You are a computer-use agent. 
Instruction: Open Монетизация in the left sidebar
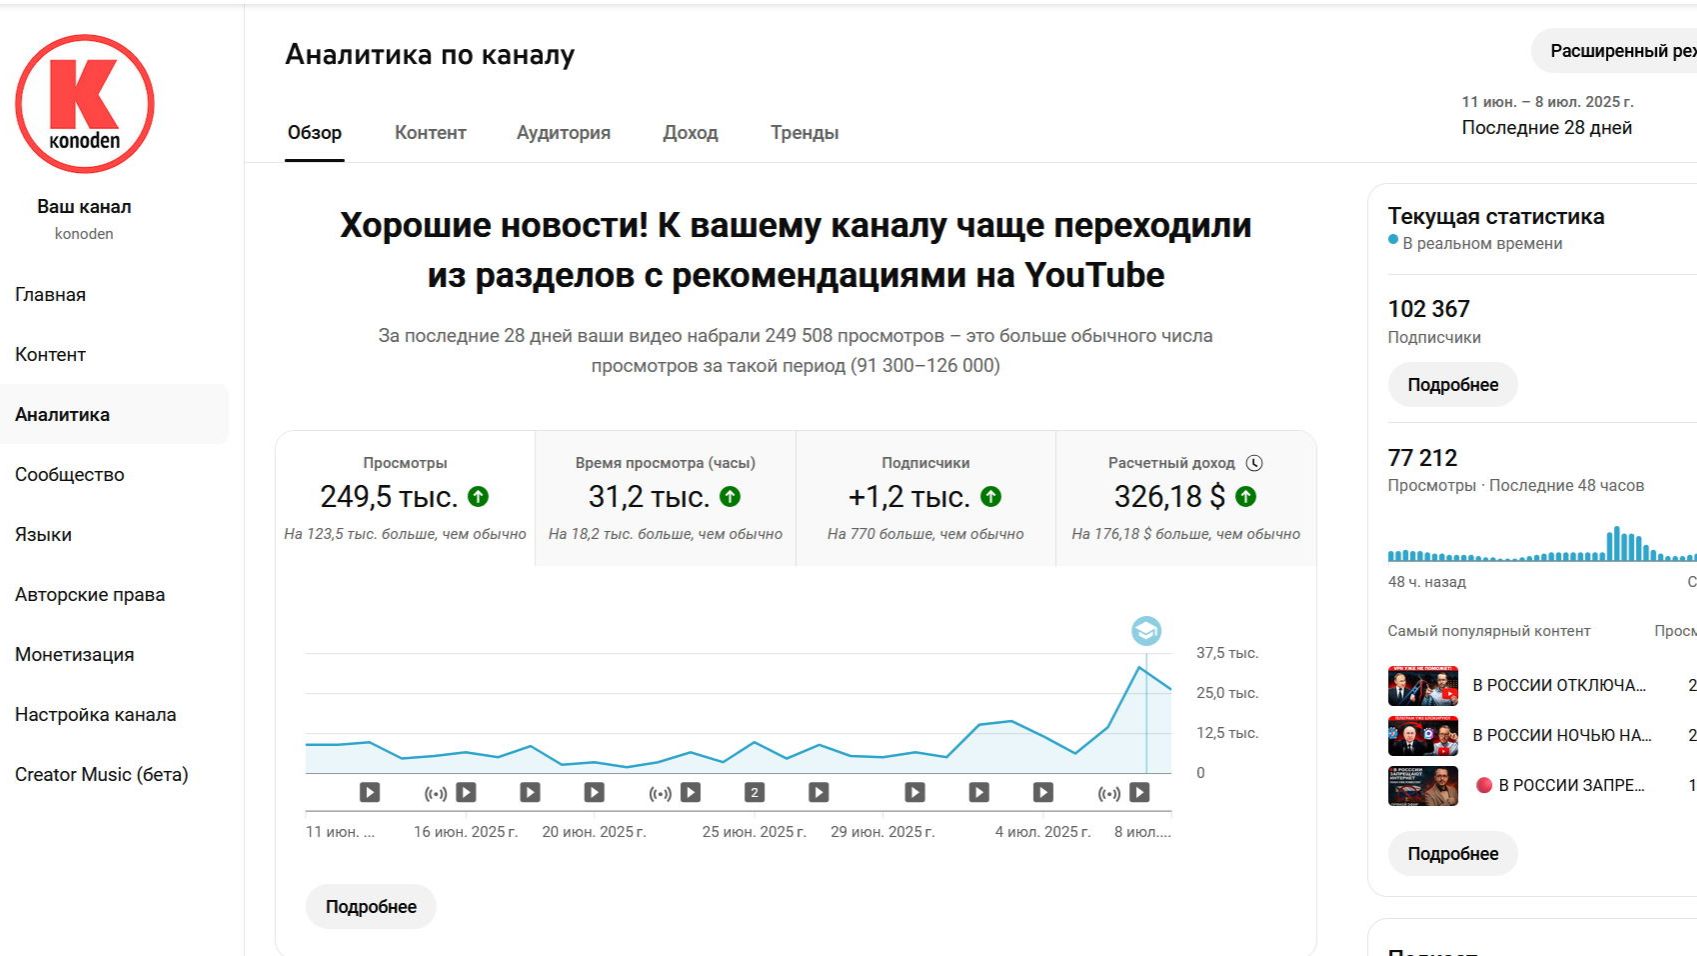tap(74, 654)
